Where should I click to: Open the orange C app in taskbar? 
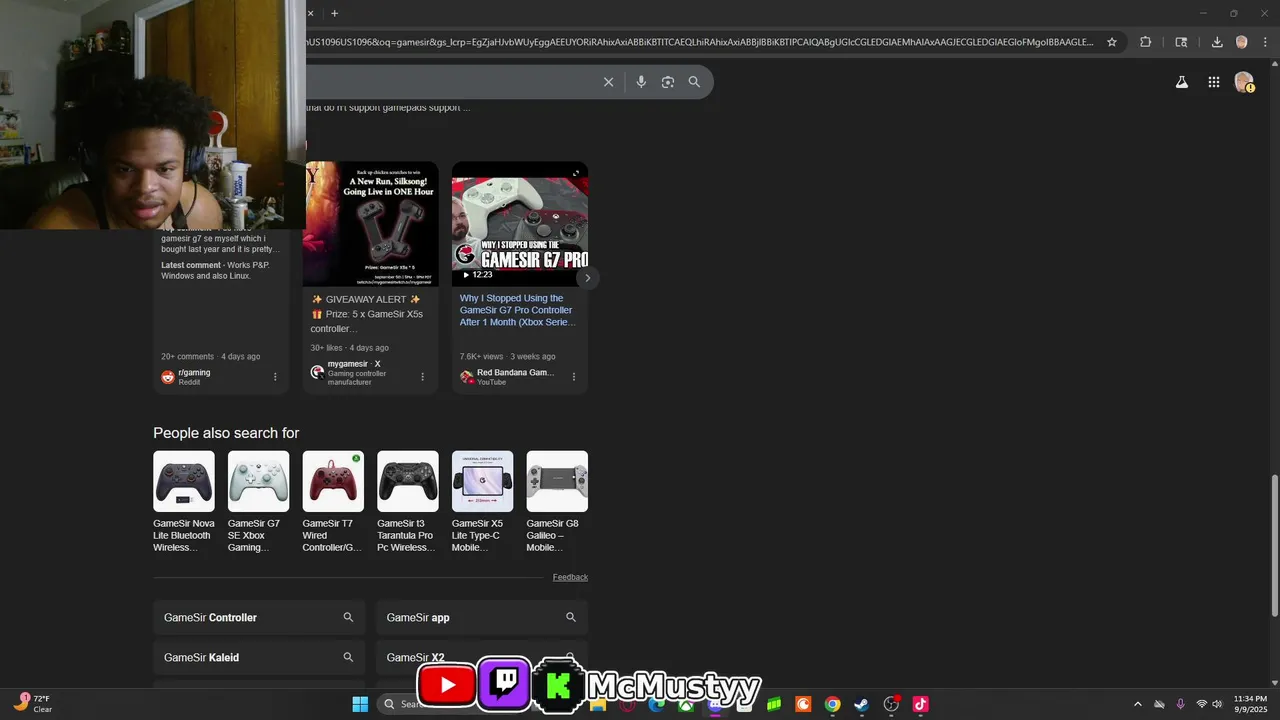[803, 704]
